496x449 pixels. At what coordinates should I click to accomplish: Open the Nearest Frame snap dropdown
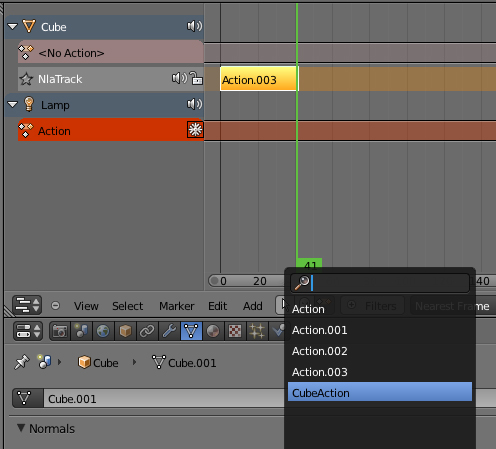coord(453,306)
